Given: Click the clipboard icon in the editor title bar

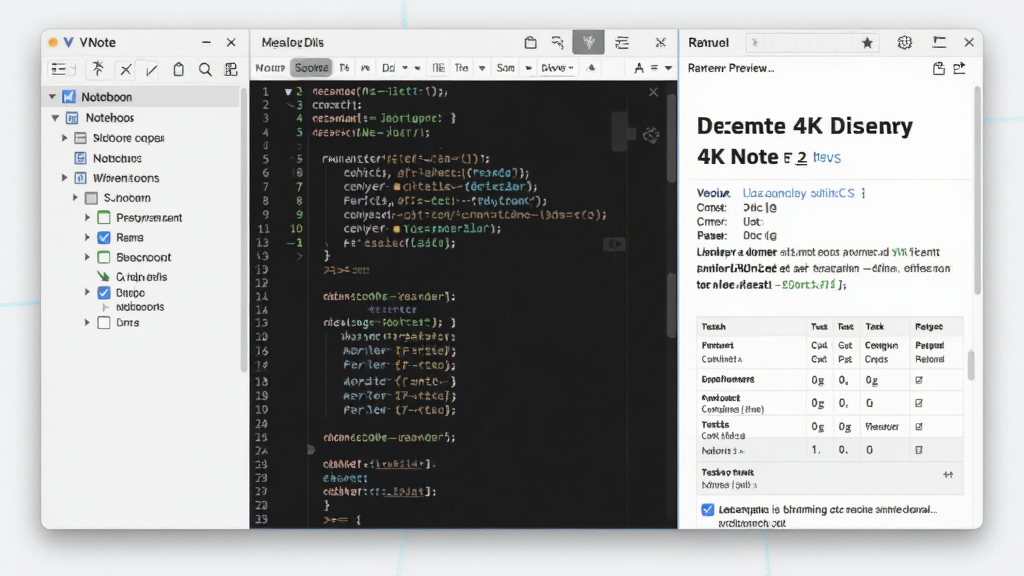Looking at the screenshot, I should point(530,42).
